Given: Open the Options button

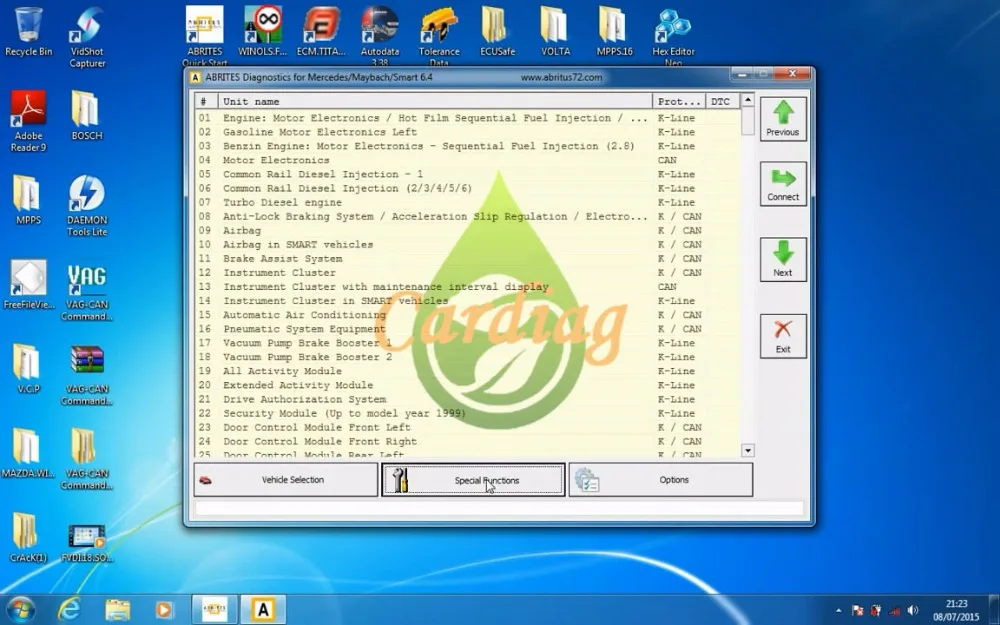Looking at the screenshot, I should click(x=661, y=480).
